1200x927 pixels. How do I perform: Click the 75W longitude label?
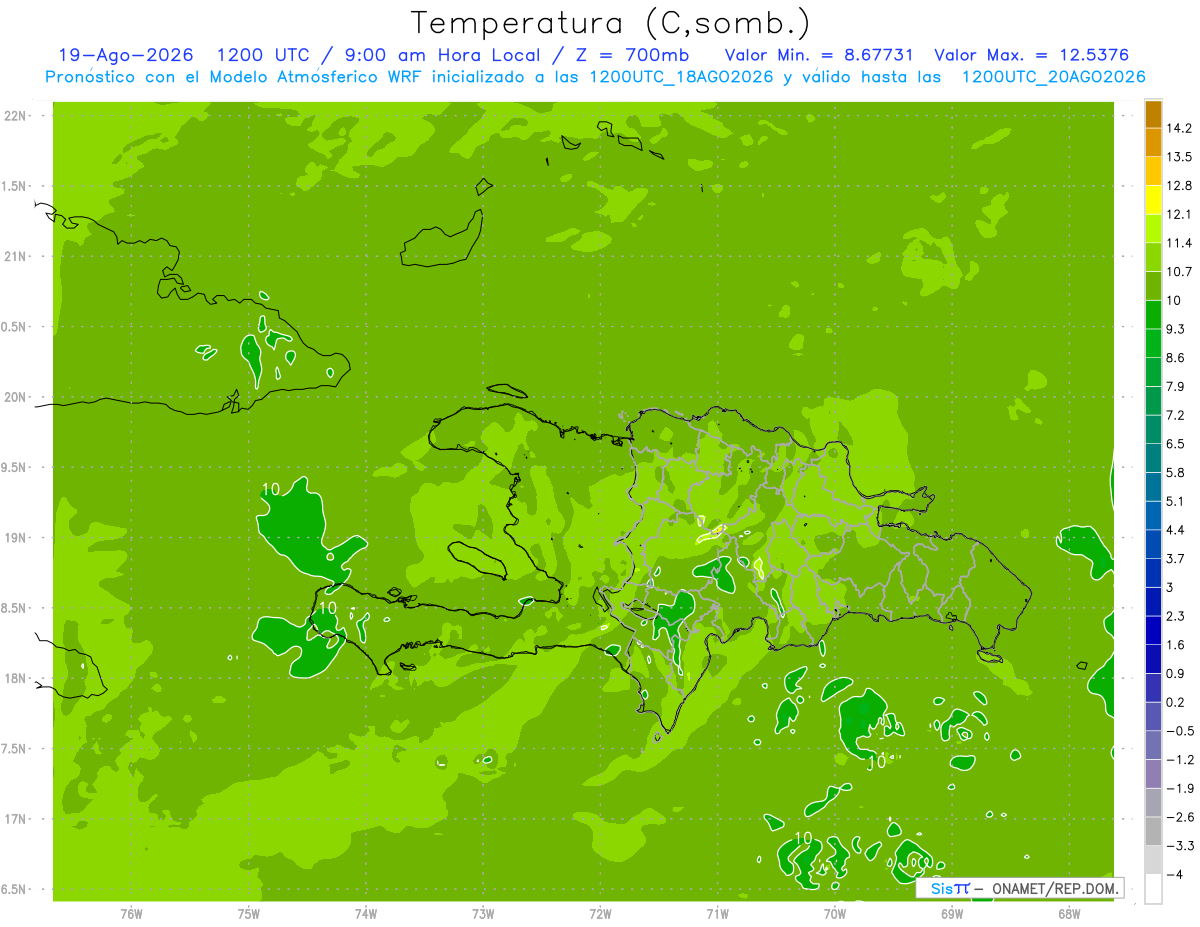click(248, 914)
